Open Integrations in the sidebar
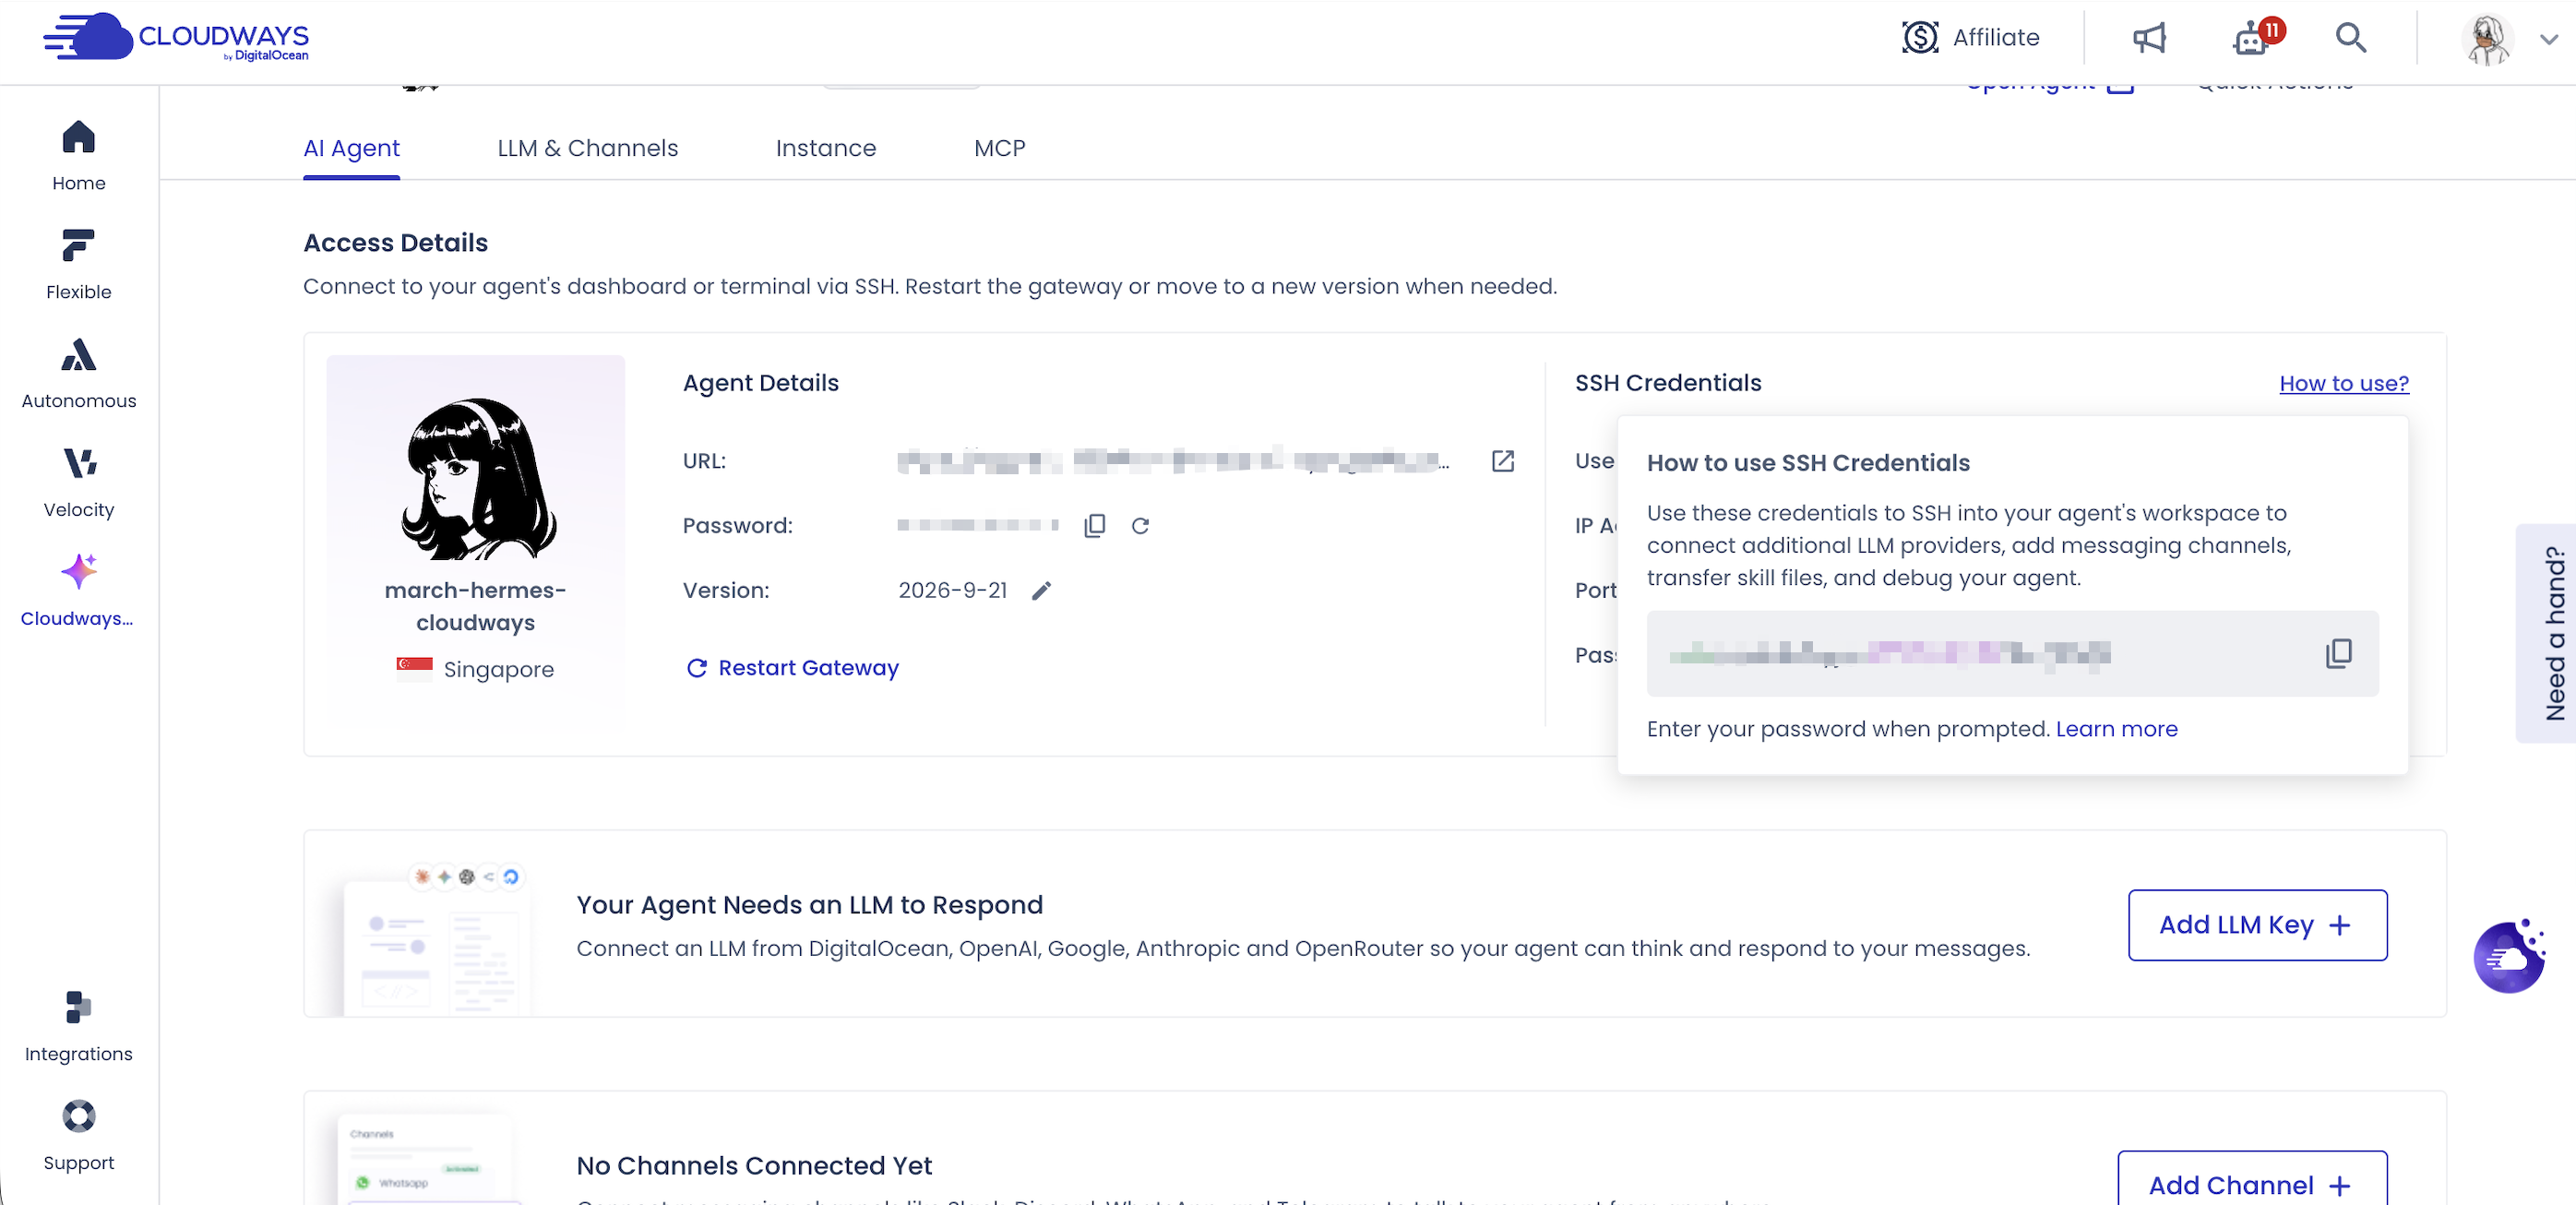The width and height of the screenshot is (2576, 1205). pyautogui.click(x=78, y=1027)
